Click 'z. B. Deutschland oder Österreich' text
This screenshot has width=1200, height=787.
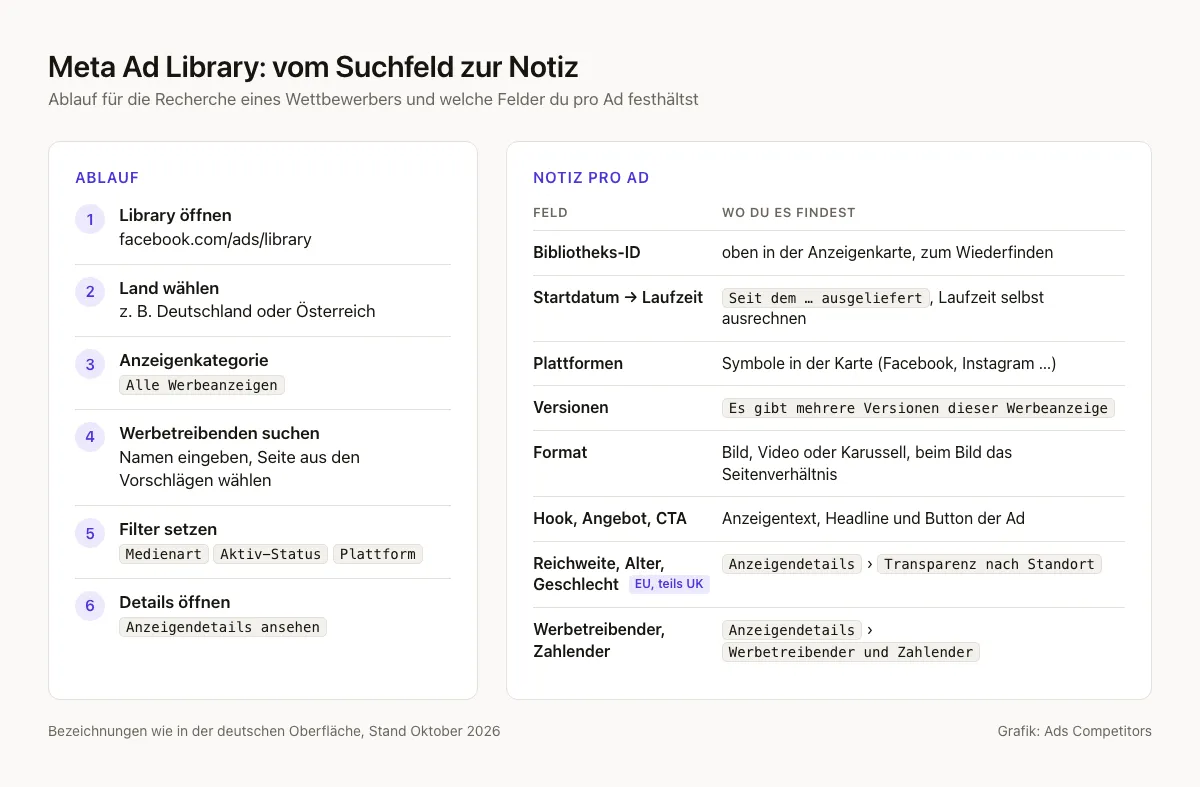247,311
